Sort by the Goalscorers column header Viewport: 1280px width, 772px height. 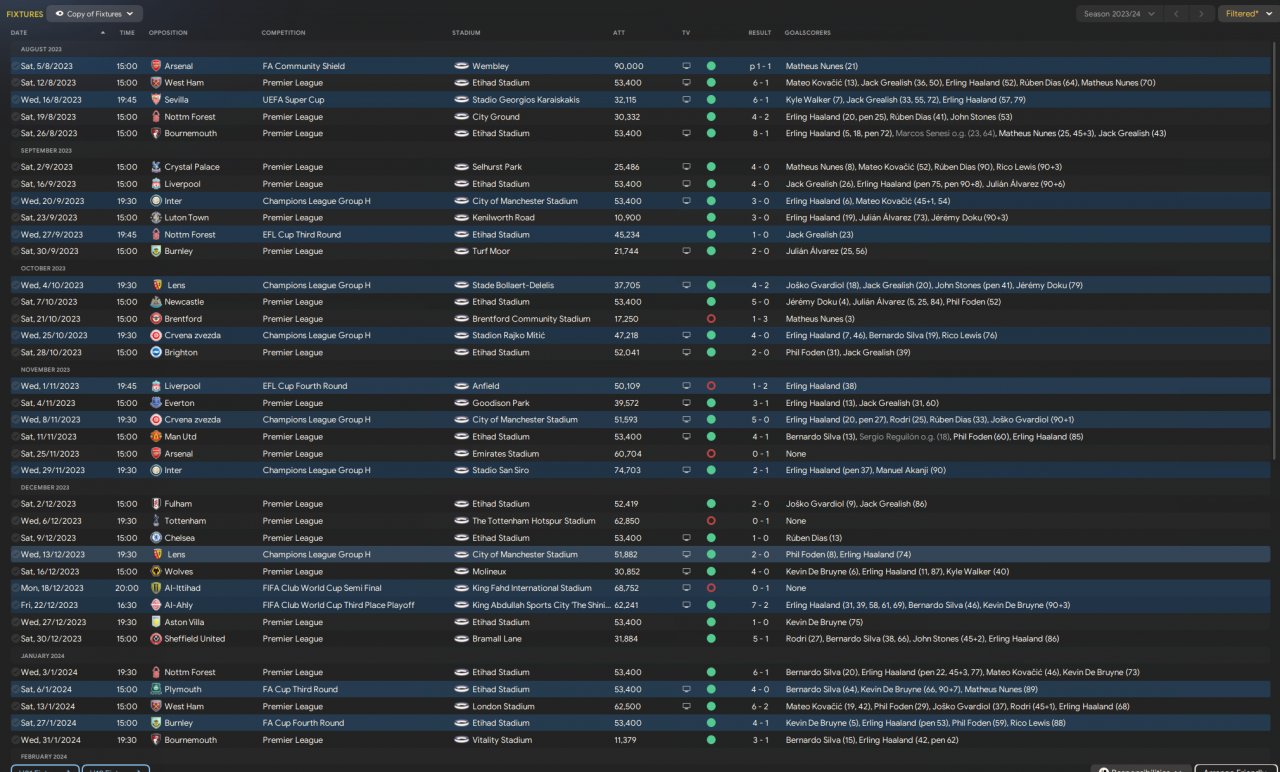[x=807, y=33]
